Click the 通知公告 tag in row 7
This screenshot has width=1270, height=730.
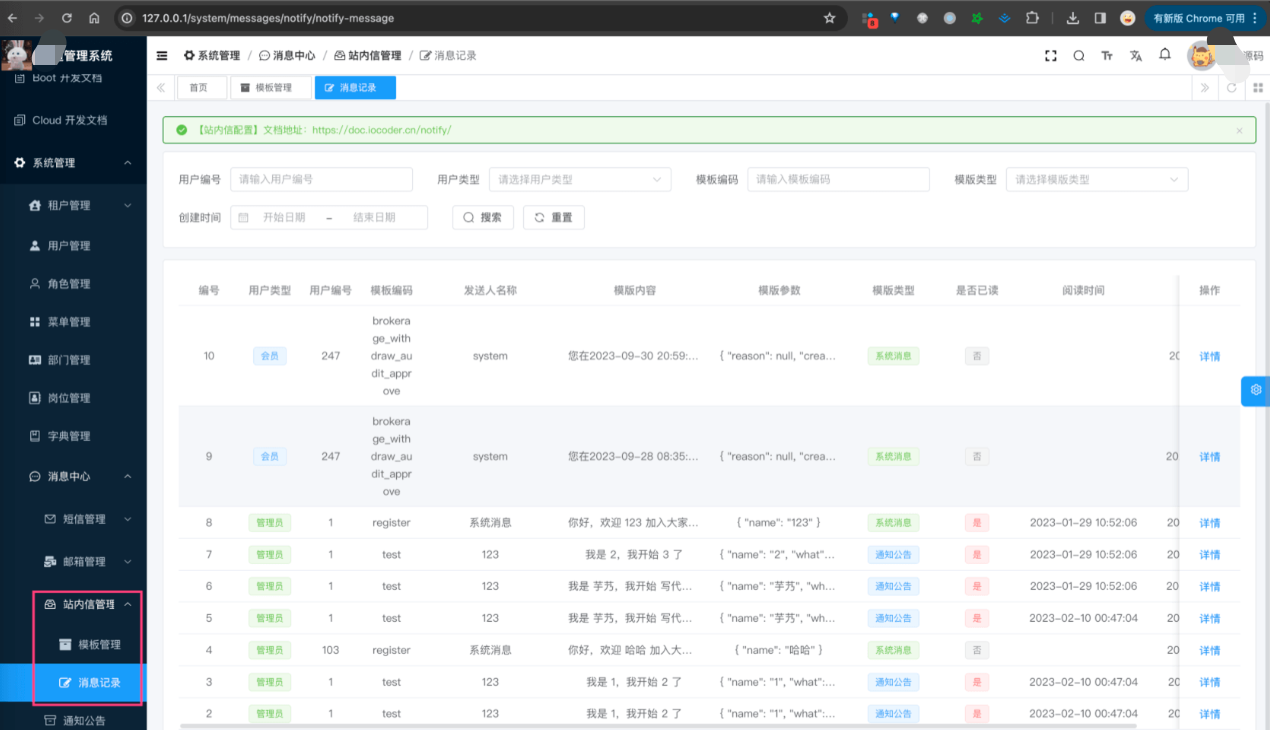pos(894,555)
